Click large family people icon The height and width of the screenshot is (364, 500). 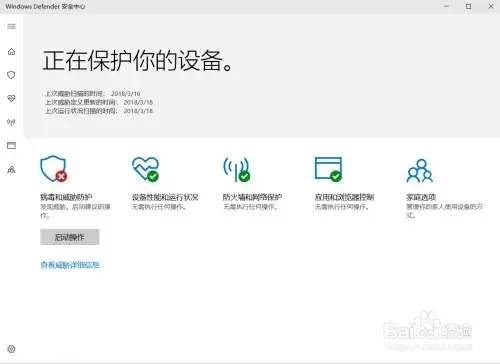420,170
